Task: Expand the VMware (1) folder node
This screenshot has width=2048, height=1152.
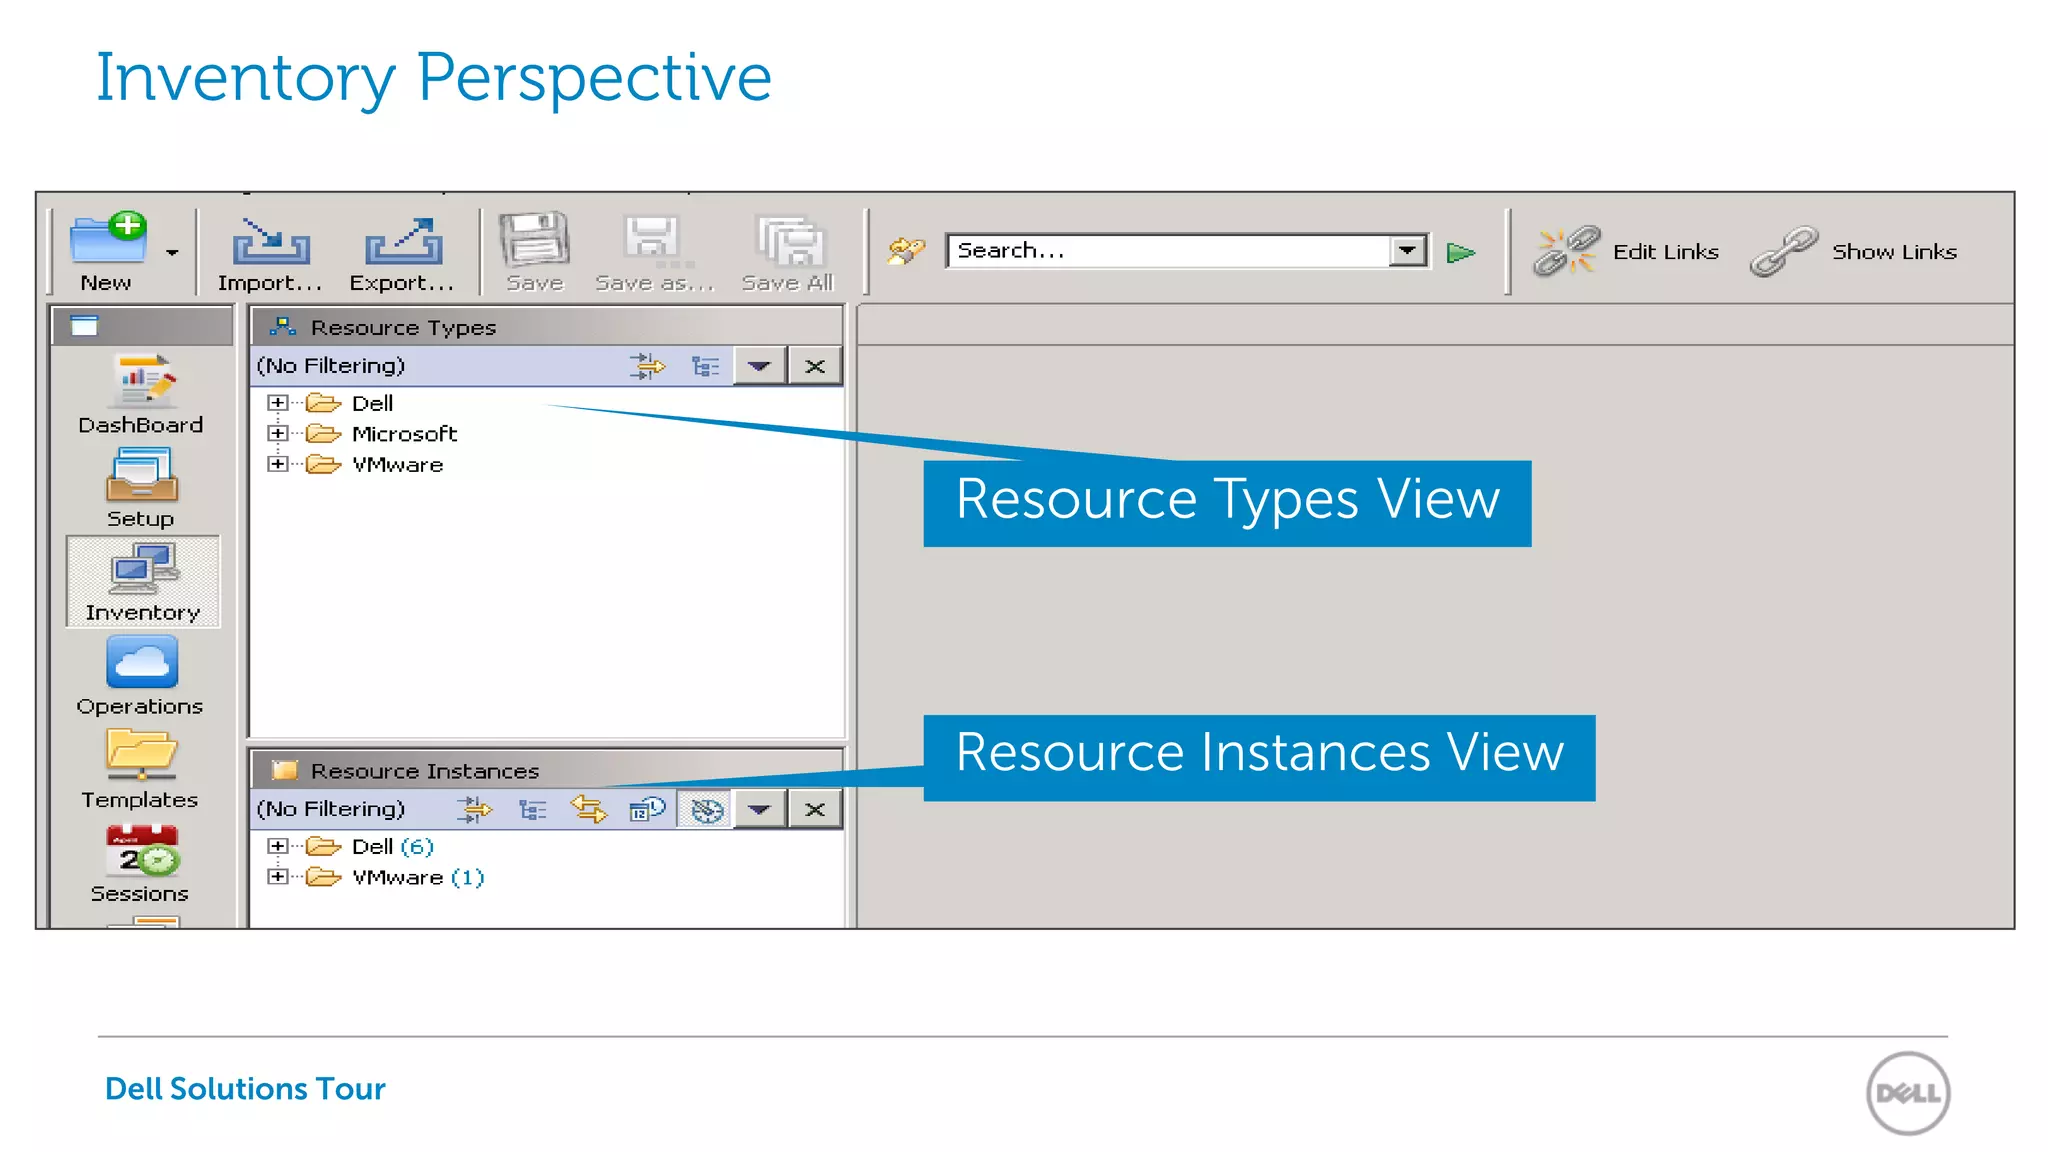Action: (278, 877)
